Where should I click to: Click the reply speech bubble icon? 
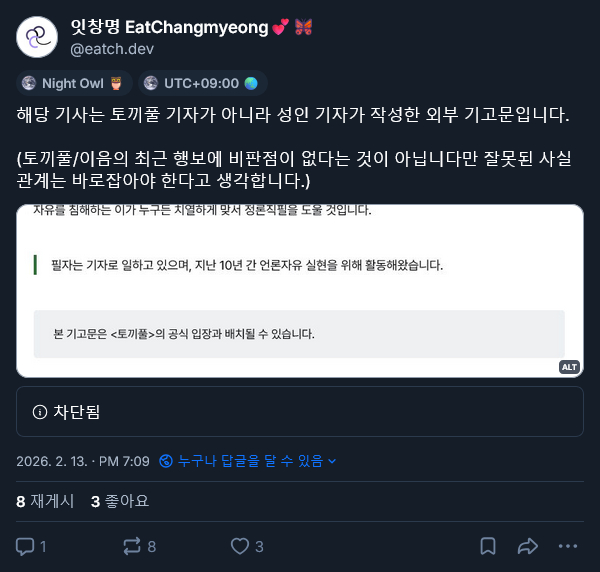tap(26, 546)
